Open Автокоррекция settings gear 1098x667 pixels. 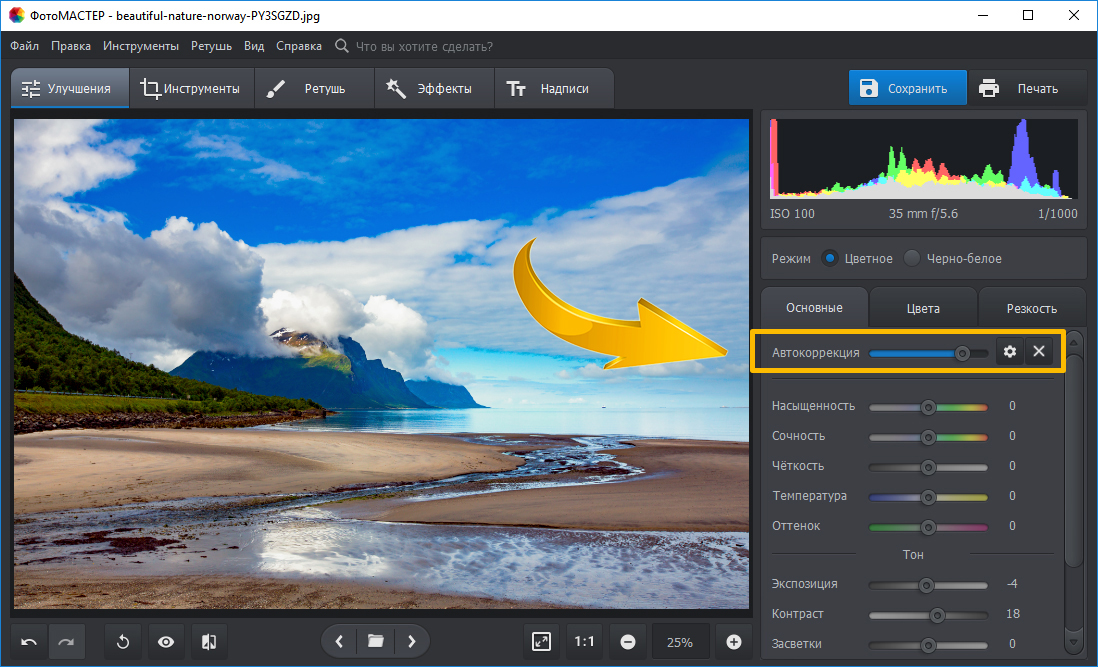[1010, 351]
